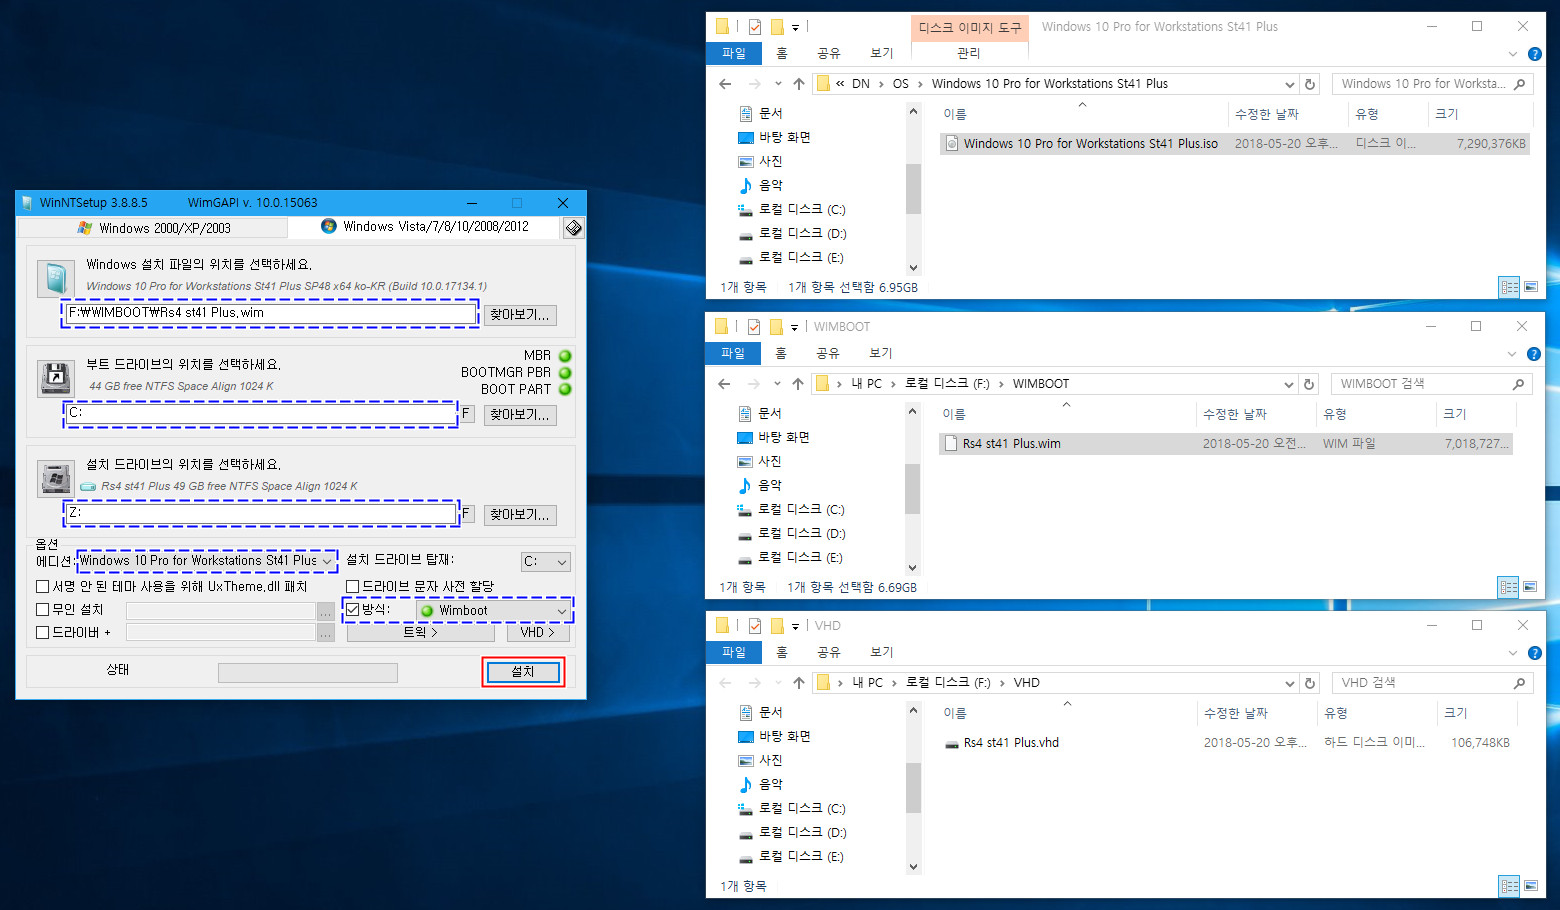Switch to Windows Vista/7/8/10/2008/2012 tab

pyautogui.click(x=425, y=227)
